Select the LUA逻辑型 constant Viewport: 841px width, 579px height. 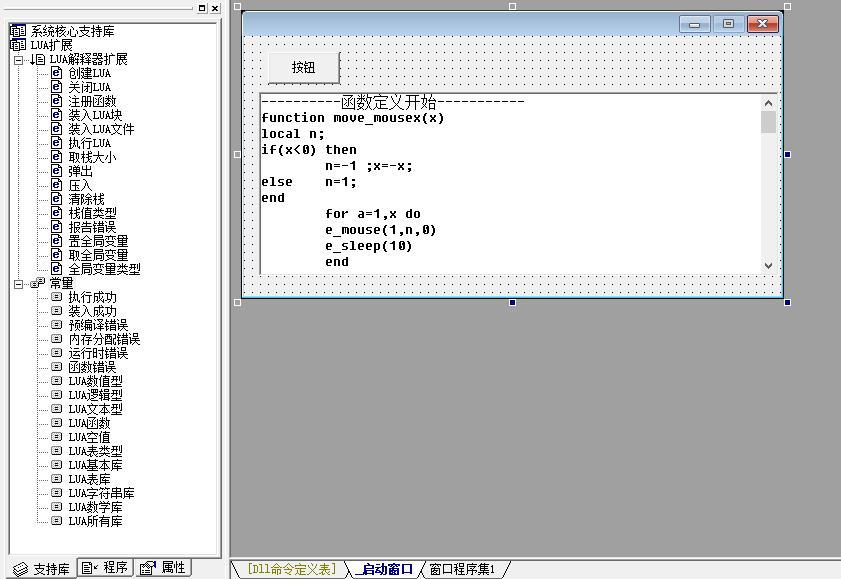click(95, 395)
